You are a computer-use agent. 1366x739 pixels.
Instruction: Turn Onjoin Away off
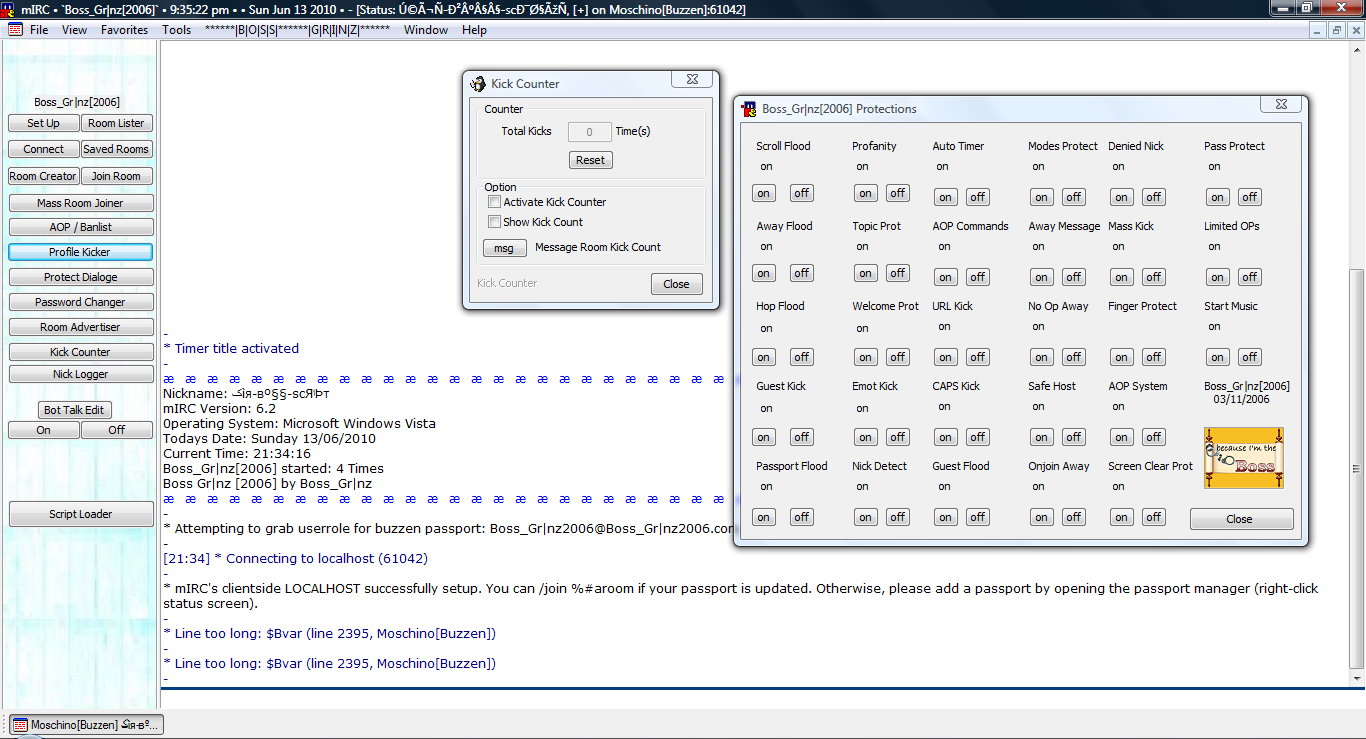pos(1074,517)
